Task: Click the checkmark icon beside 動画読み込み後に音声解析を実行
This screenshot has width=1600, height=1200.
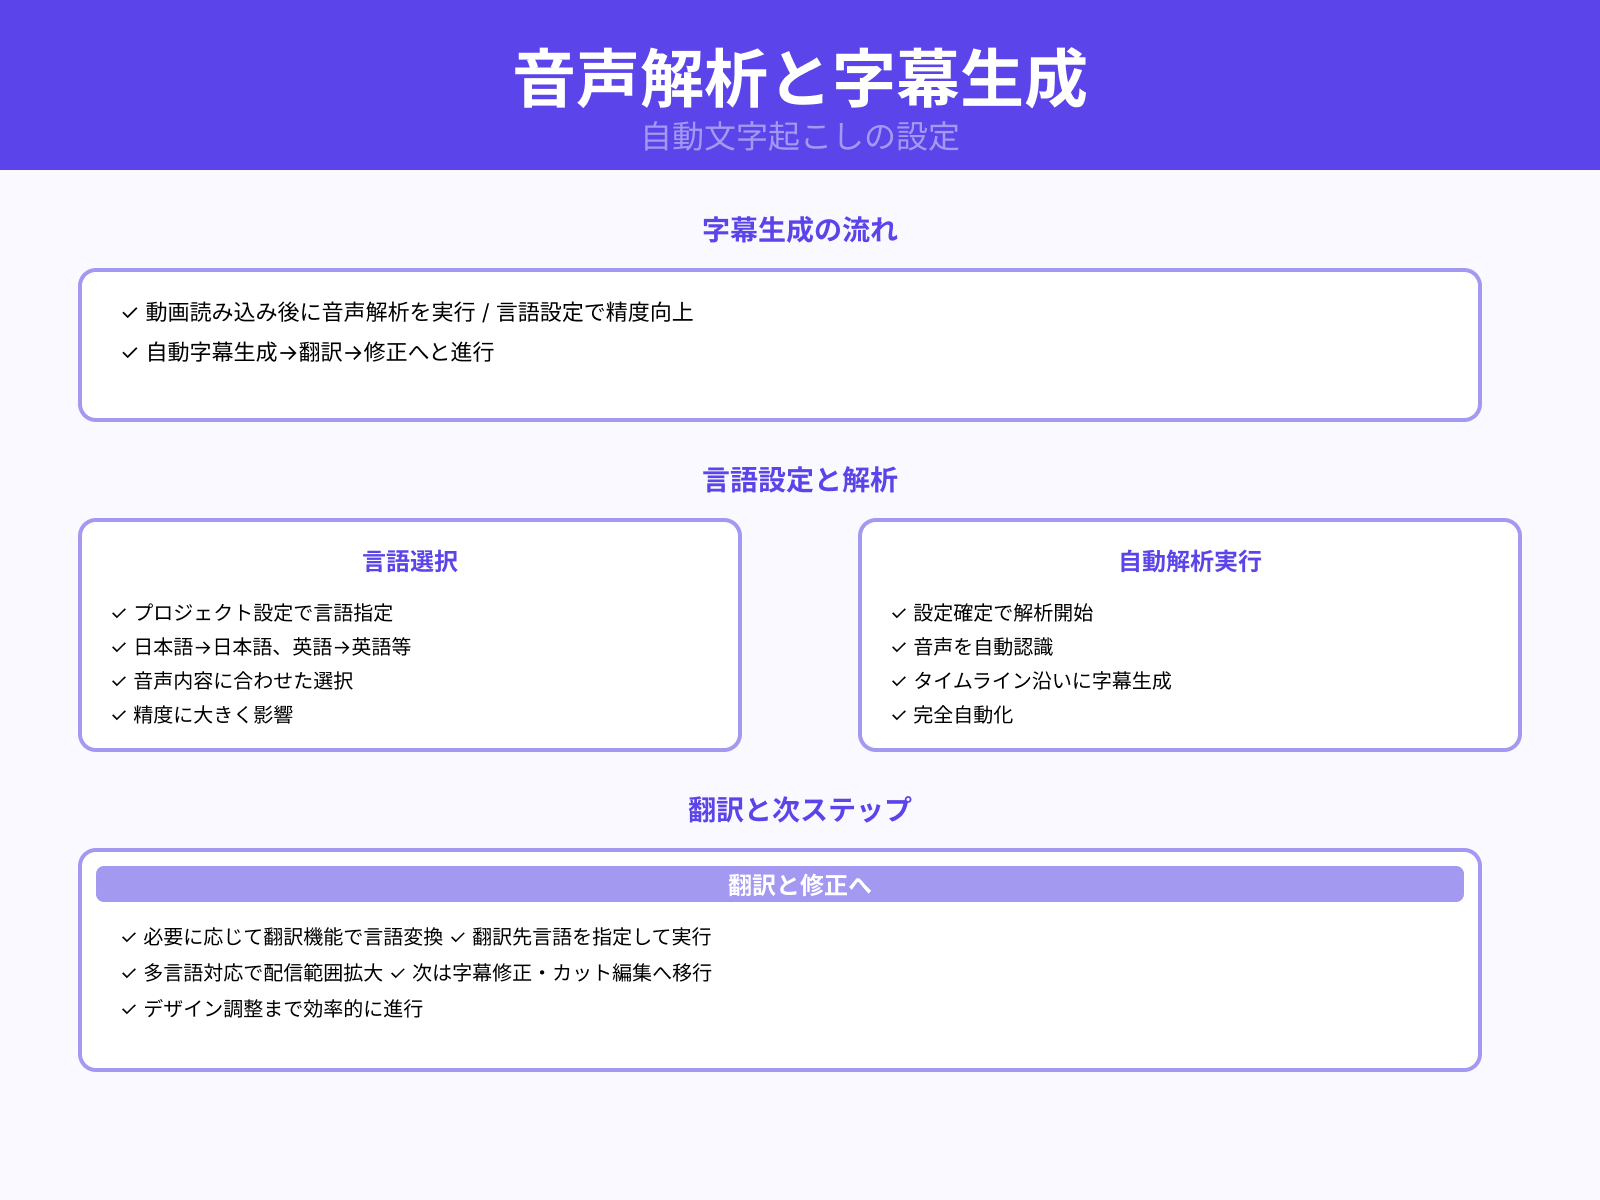Action: (x=127, y=313)
